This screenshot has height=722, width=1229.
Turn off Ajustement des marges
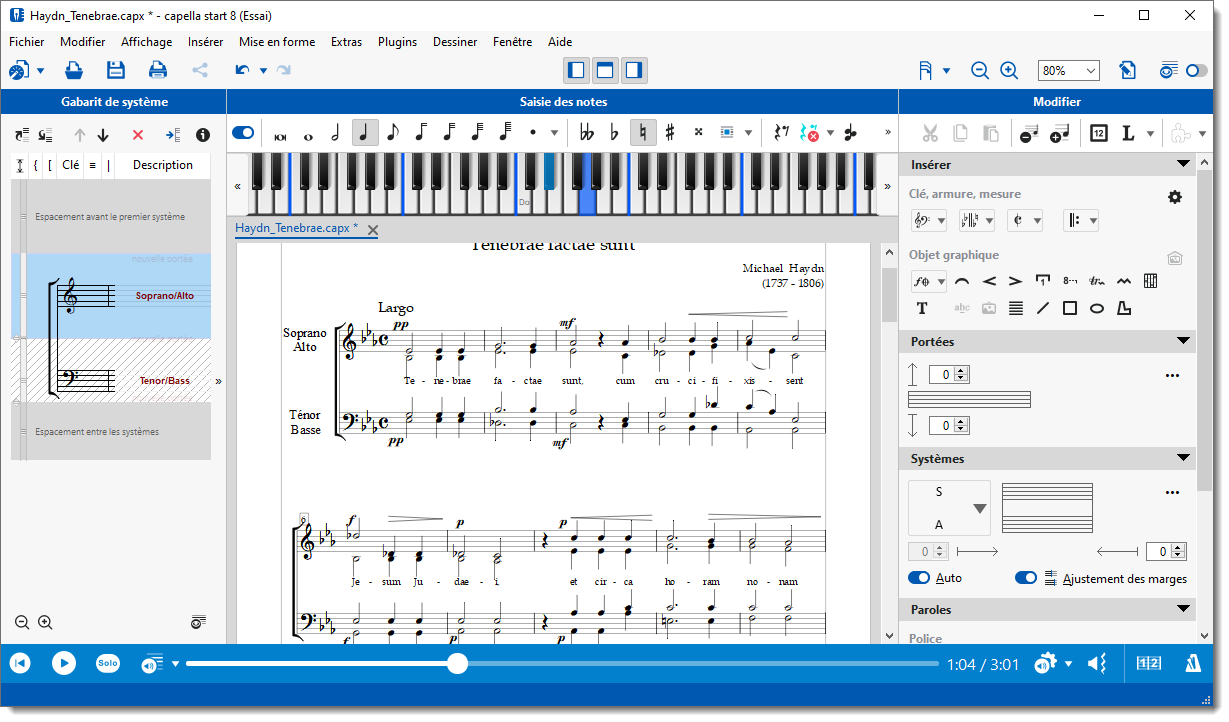[1026, 578]
